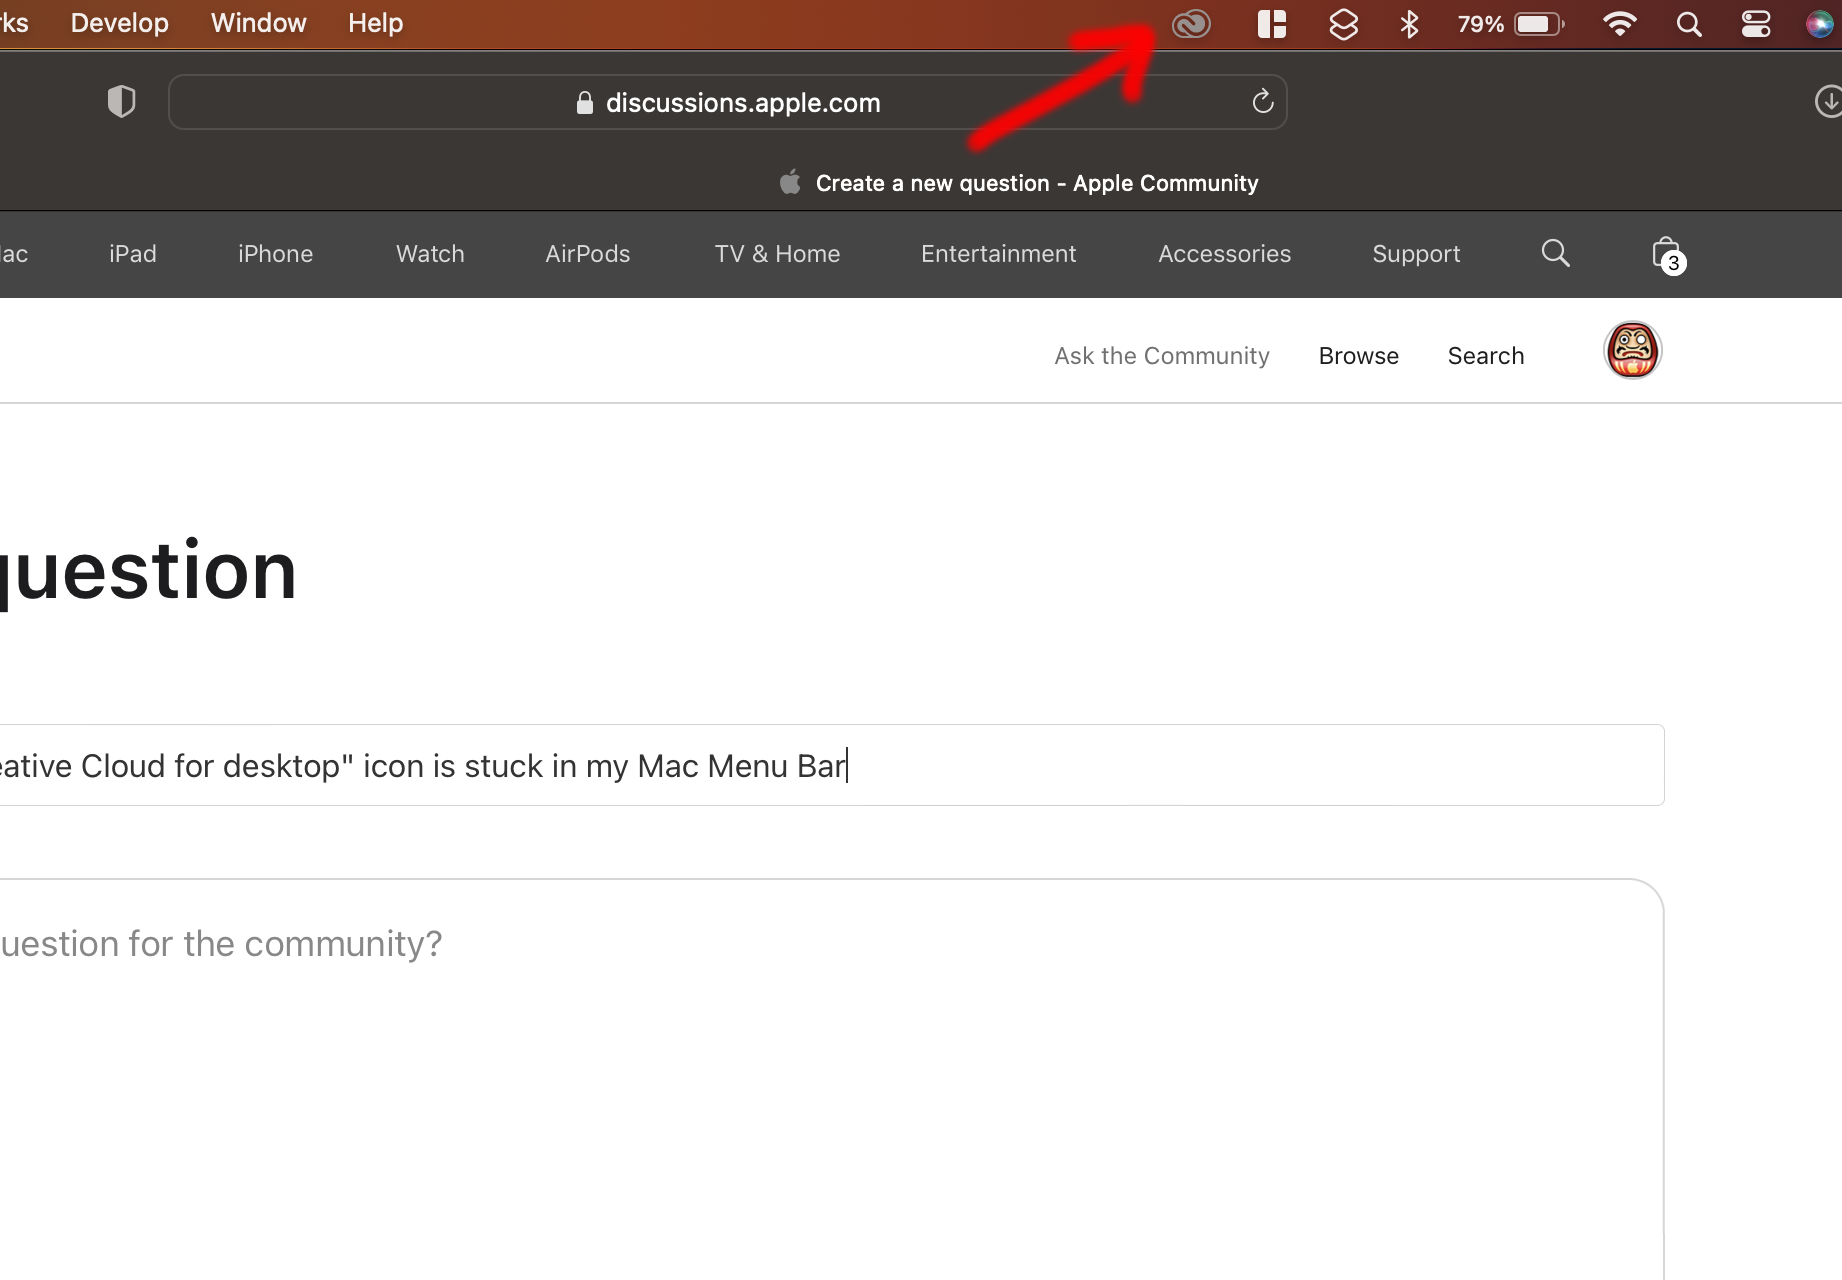
Task: Show battery status at 79%
Action: pos(1511,24)
